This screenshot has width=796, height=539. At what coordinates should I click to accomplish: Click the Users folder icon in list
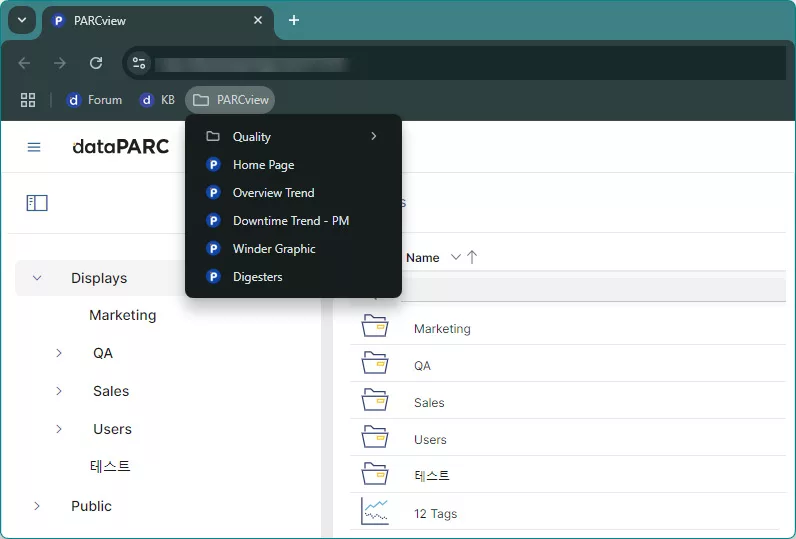pyautogui.click(x=375, y=437)
